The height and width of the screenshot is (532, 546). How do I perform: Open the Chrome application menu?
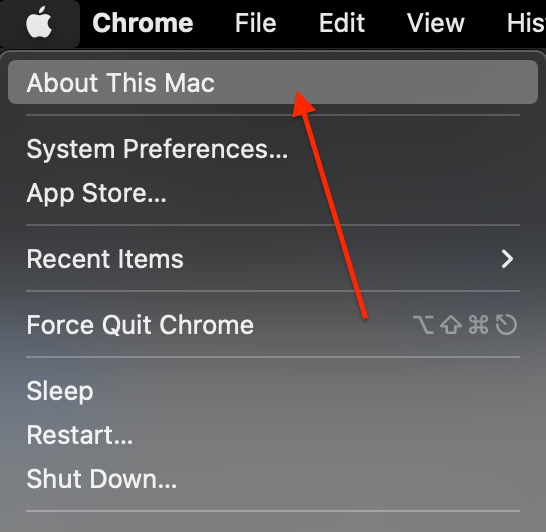(x=143, y=23)
